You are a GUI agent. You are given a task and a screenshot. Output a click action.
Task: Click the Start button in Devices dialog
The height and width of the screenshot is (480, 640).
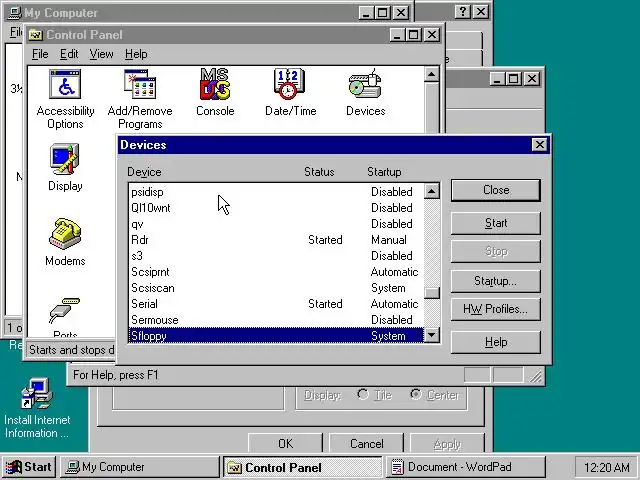[x=496, y=223]
